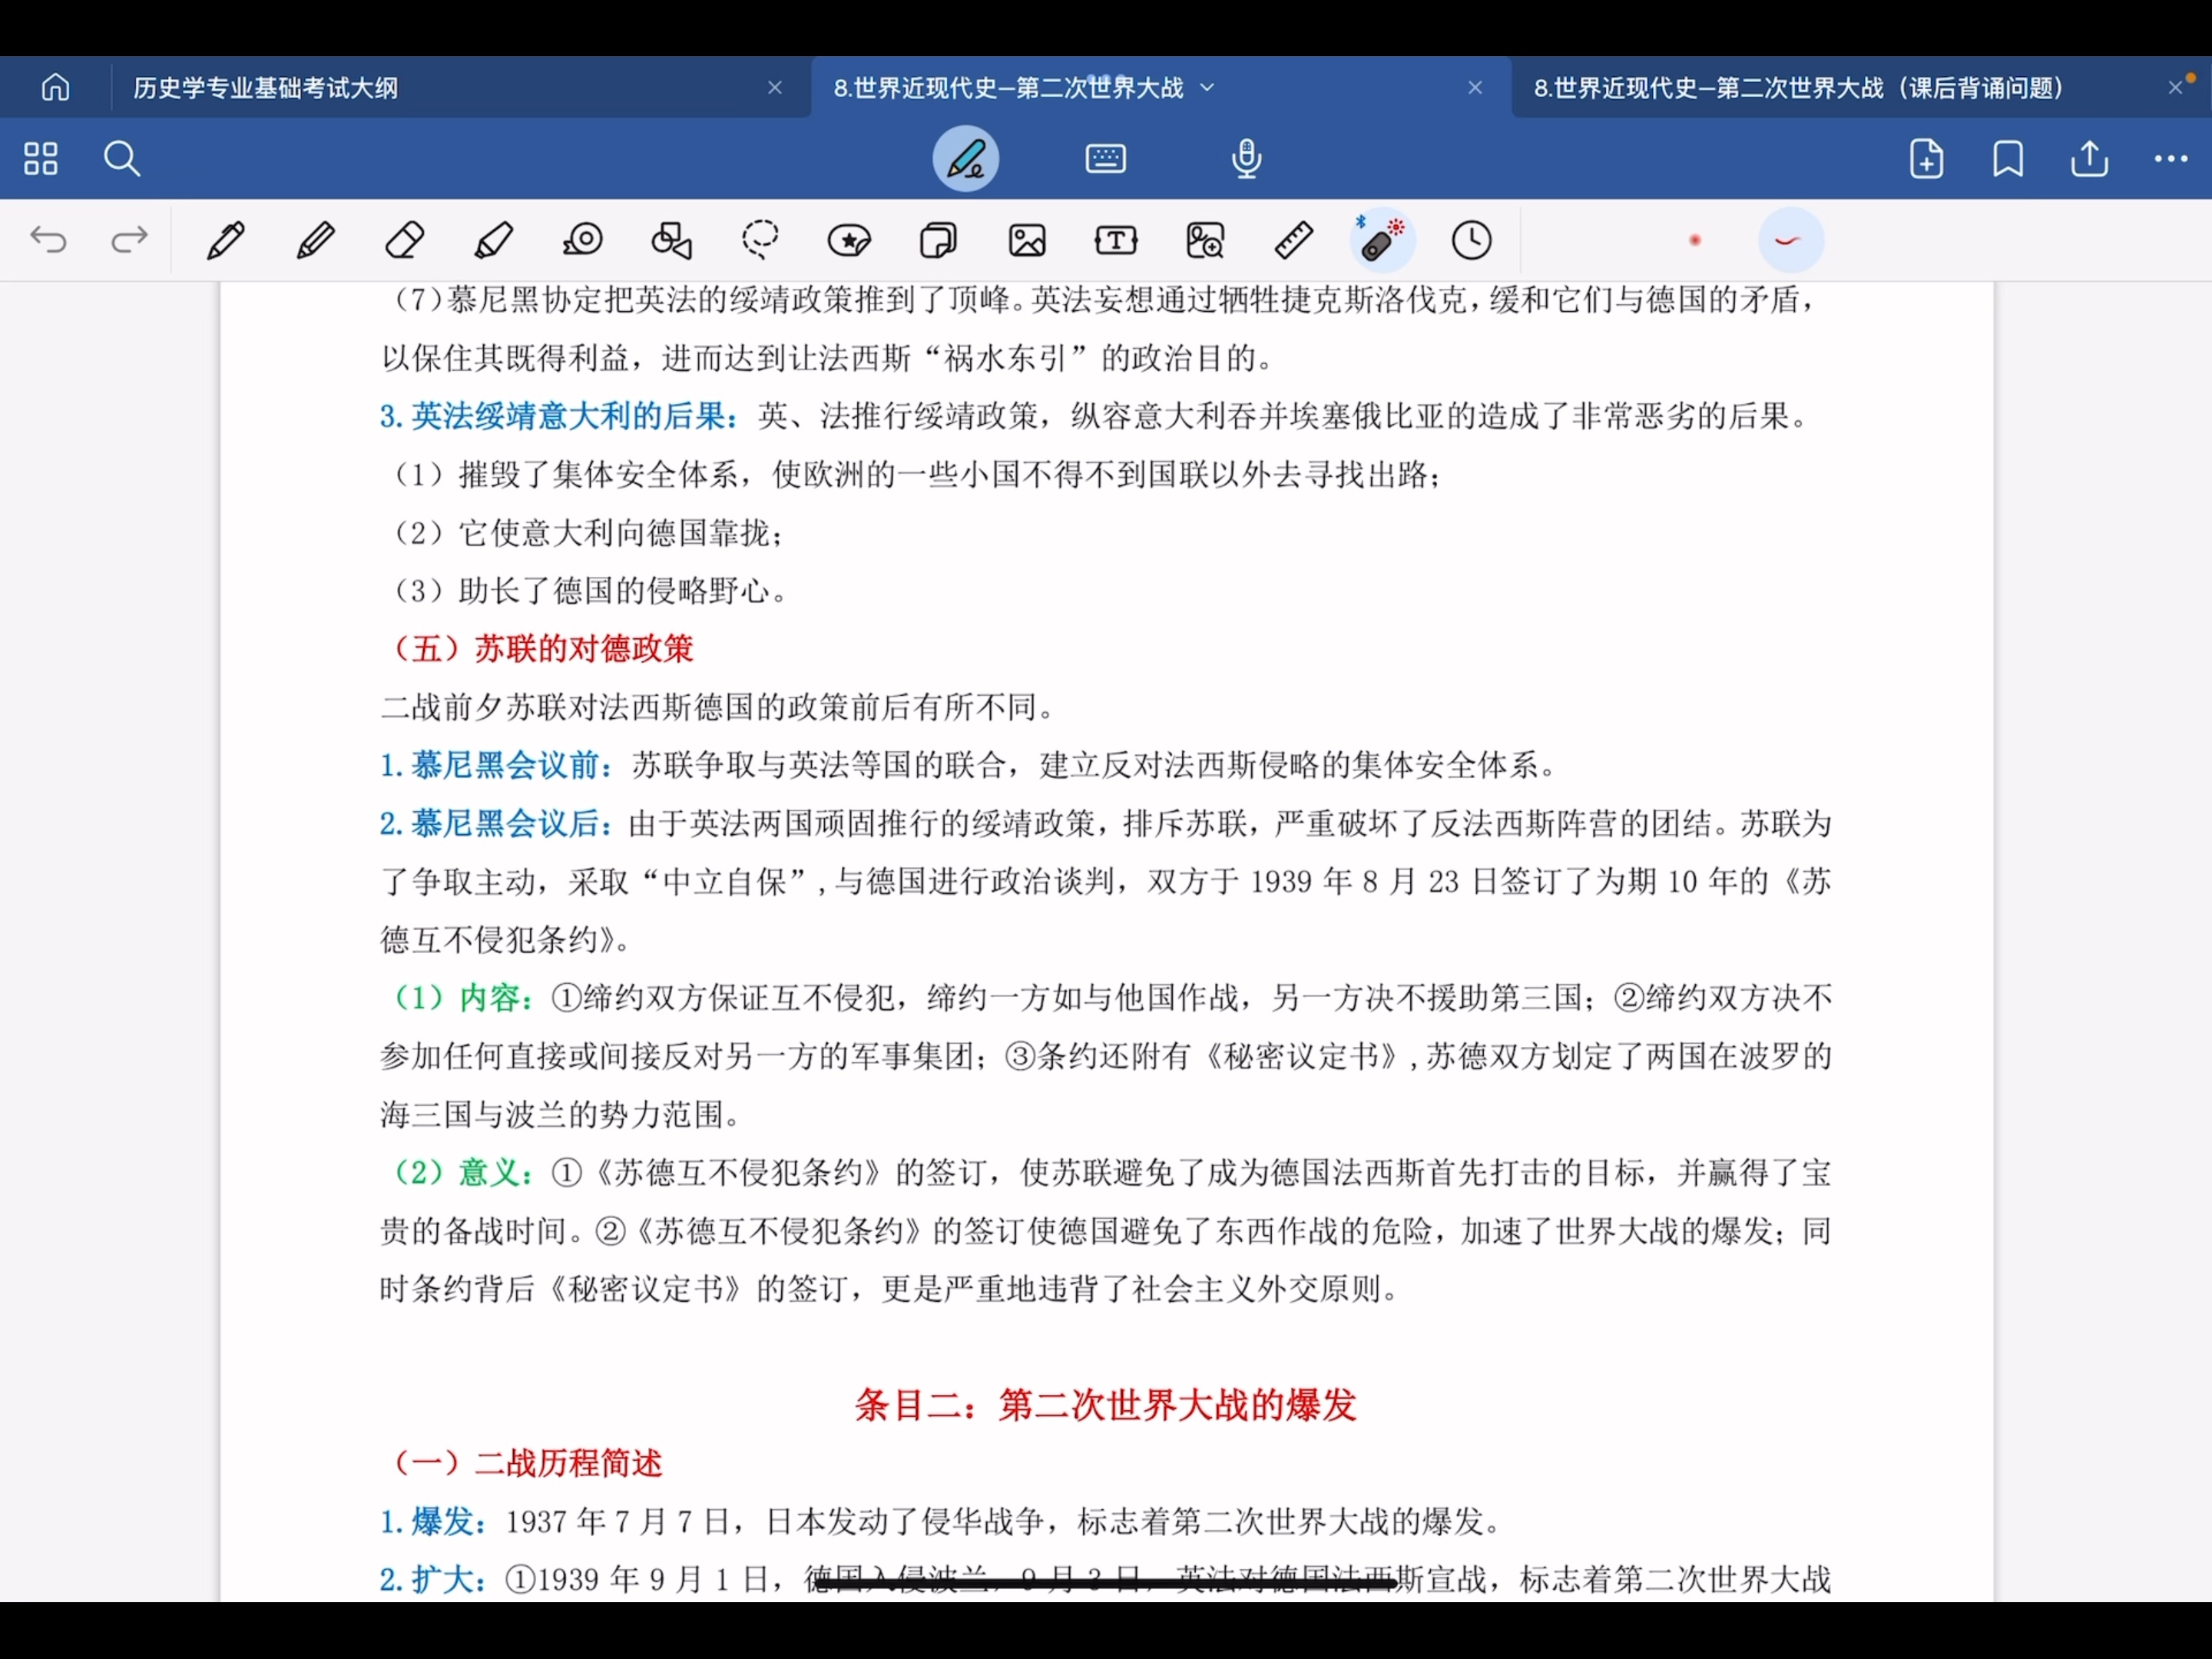2212x1659 pixels.
Task: Select the Eraser tool
Action: (x=404, y=240)
